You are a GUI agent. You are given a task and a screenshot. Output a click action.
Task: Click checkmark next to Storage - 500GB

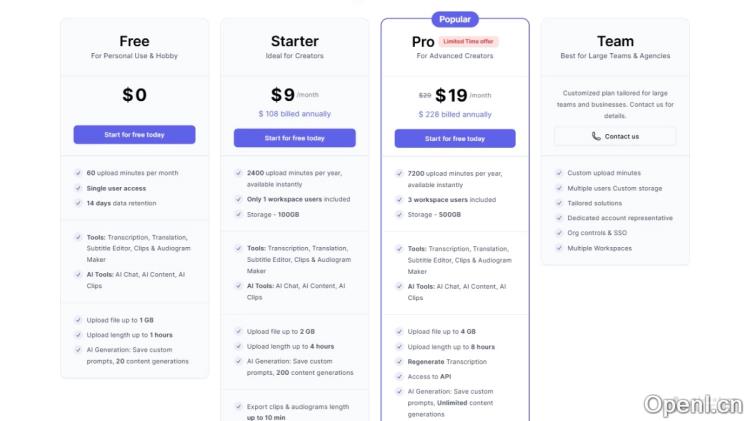coord(399,214)
